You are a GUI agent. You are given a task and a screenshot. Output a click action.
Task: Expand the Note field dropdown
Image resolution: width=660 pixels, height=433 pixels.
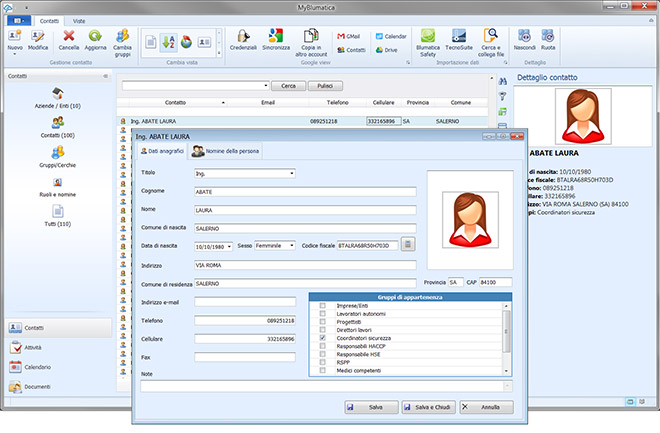(x=508, y=386)
